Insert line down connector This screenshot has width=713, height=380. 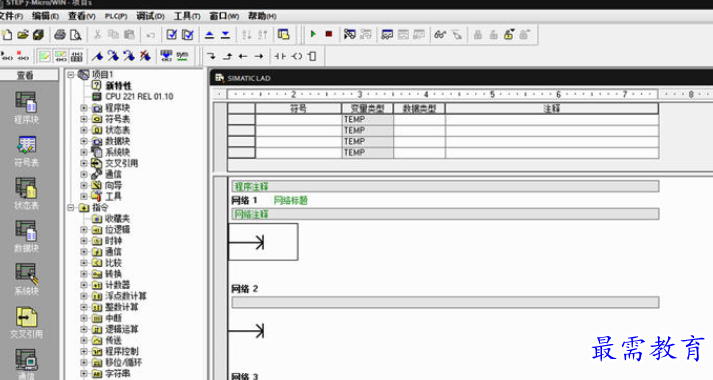point(211,56)
